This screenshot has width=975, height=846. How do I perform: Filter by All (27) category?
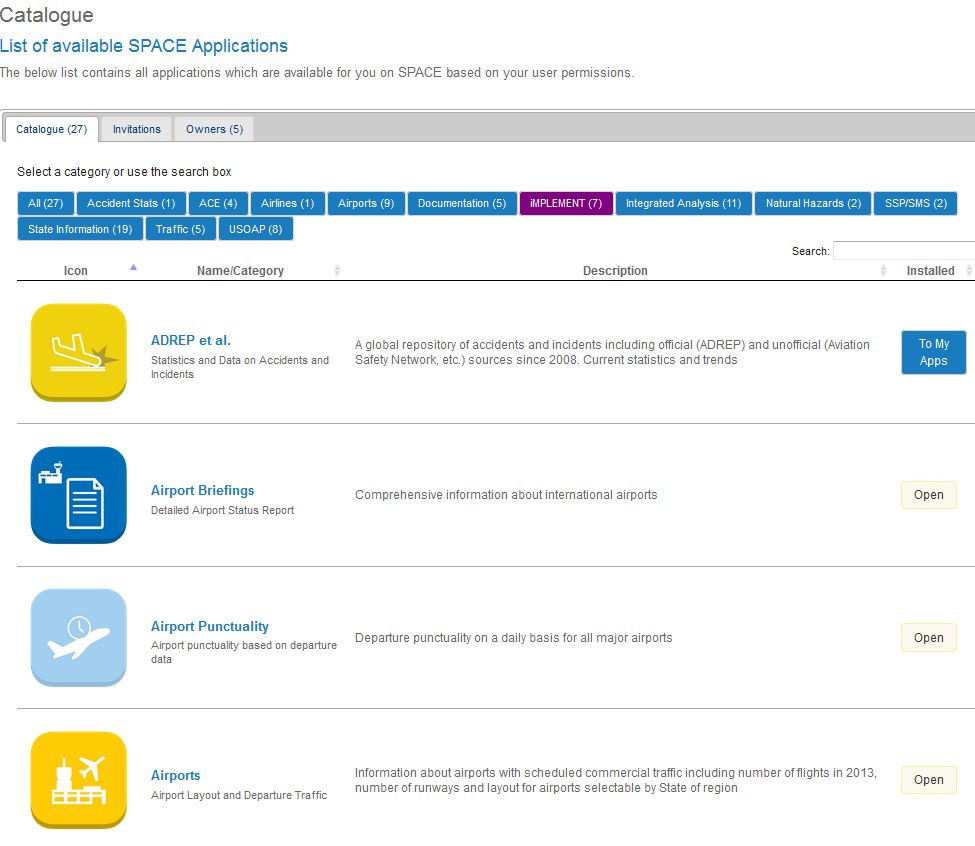(45, 203)
